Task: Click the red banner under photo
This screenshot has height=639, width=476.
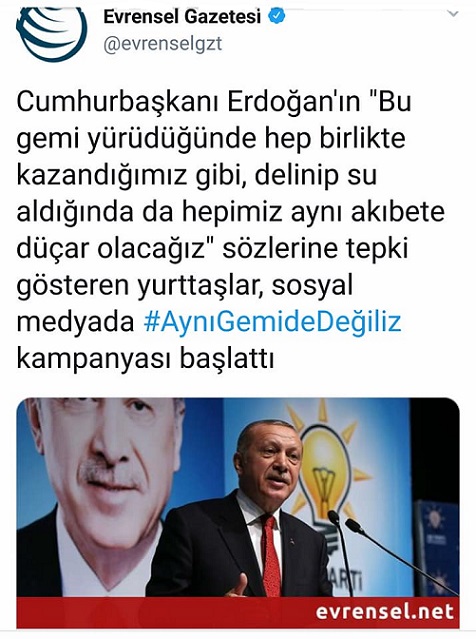Action: 238,613
